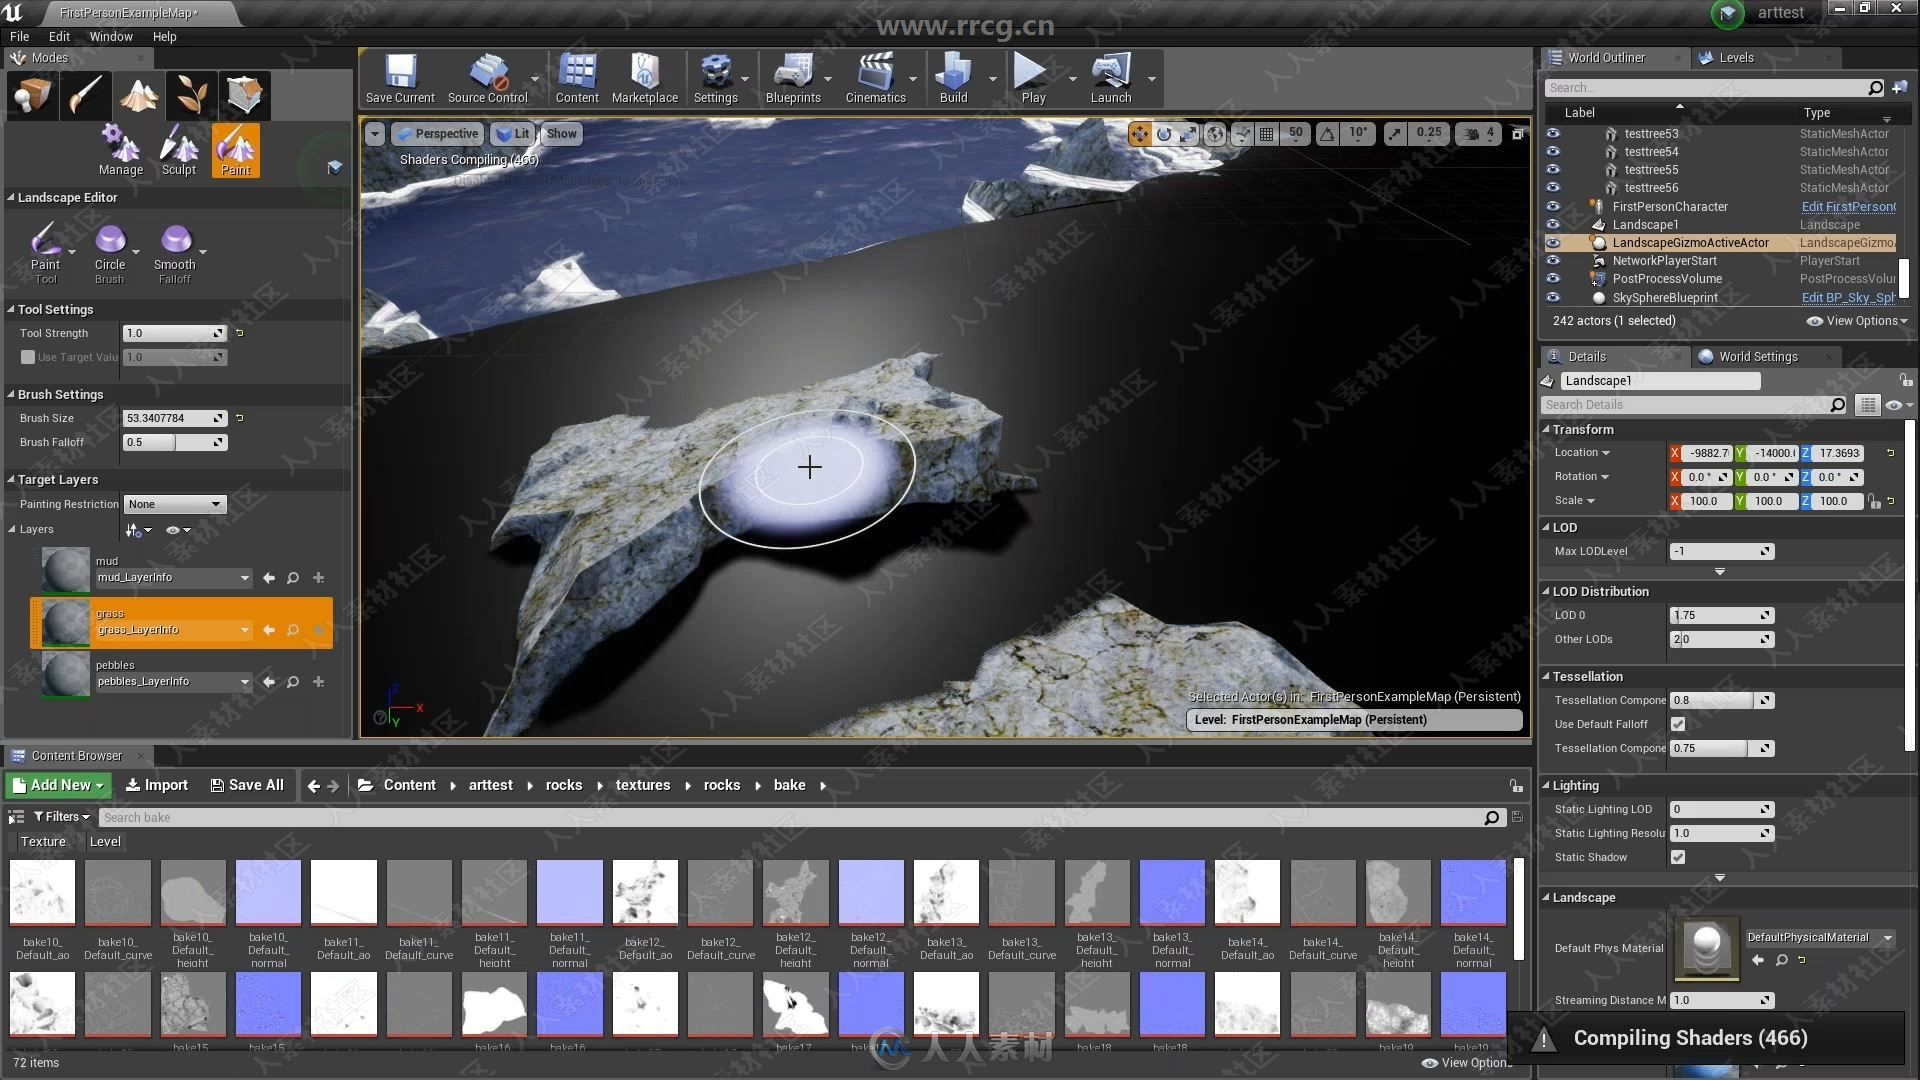Click the bake12_Default_ao thumbnail
This screenshot has height=1080, width=1920.
click(644, 891)
